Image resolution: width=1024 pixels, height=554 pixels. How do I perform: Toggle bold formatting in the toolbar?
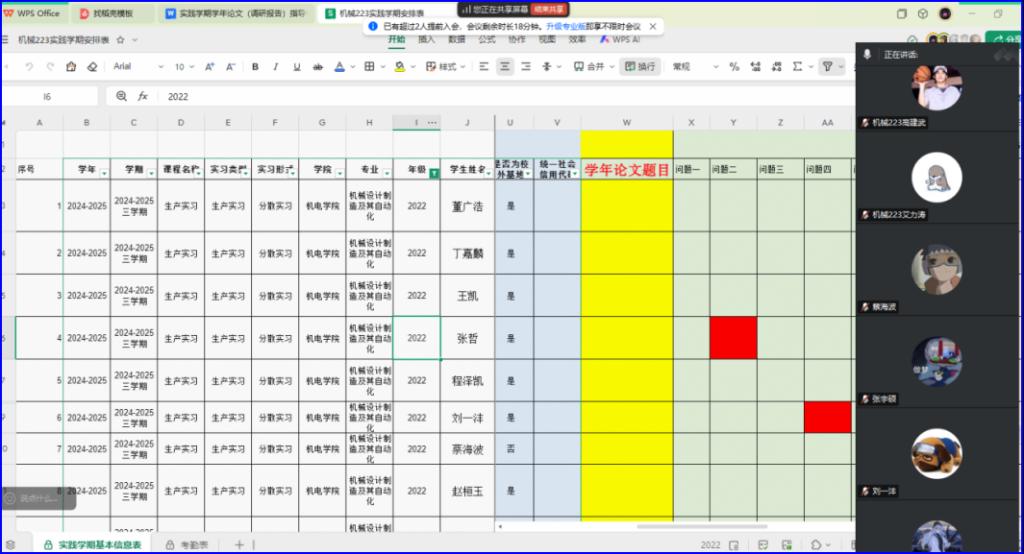tap(255, 67)
